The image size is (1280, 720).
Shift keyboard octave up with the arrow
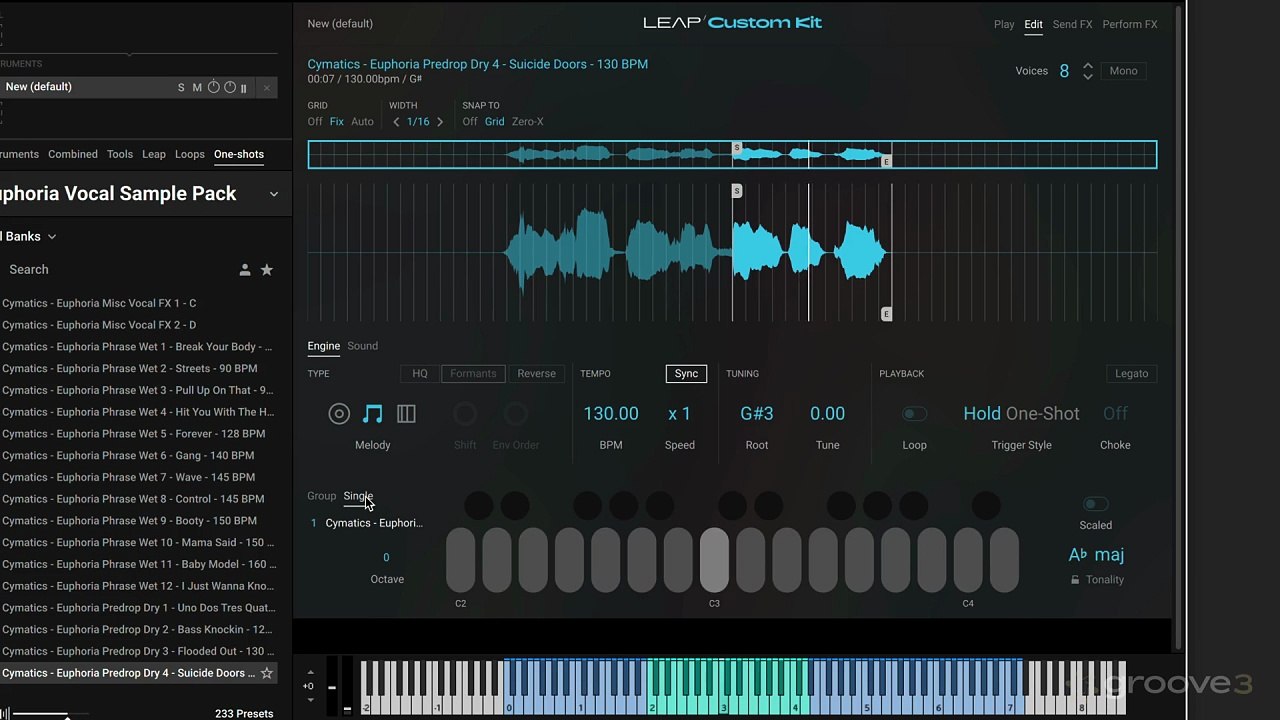click(x=310, y=673)
